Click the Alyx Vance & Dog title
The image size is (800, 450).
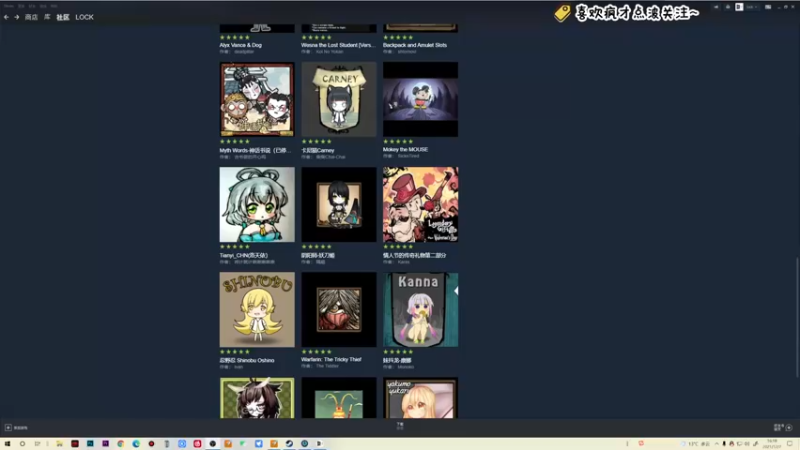[240, 45]
